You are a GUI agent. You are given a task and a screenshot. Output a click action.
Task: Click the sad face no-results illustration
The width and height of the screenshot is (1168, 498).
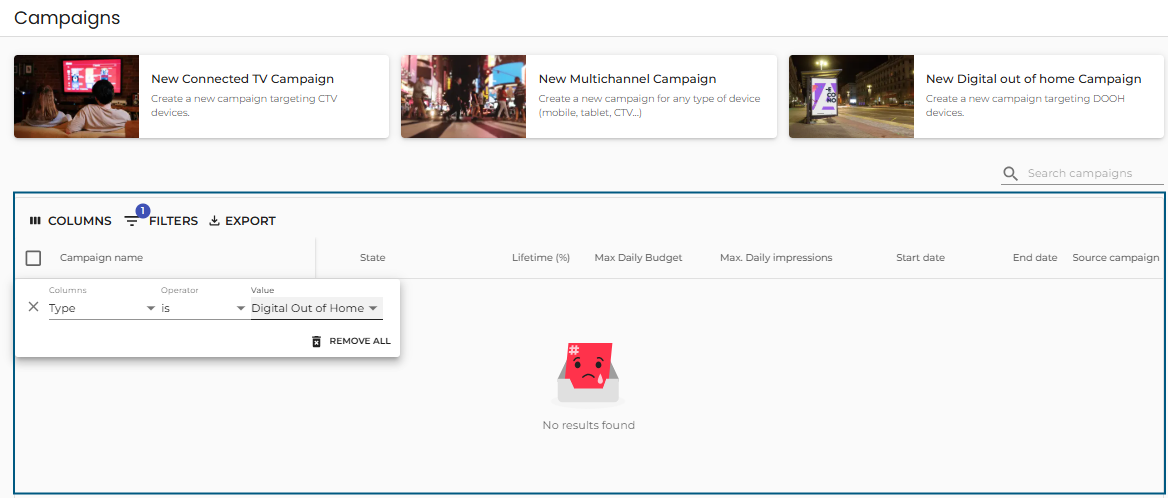tap(588, 373)
